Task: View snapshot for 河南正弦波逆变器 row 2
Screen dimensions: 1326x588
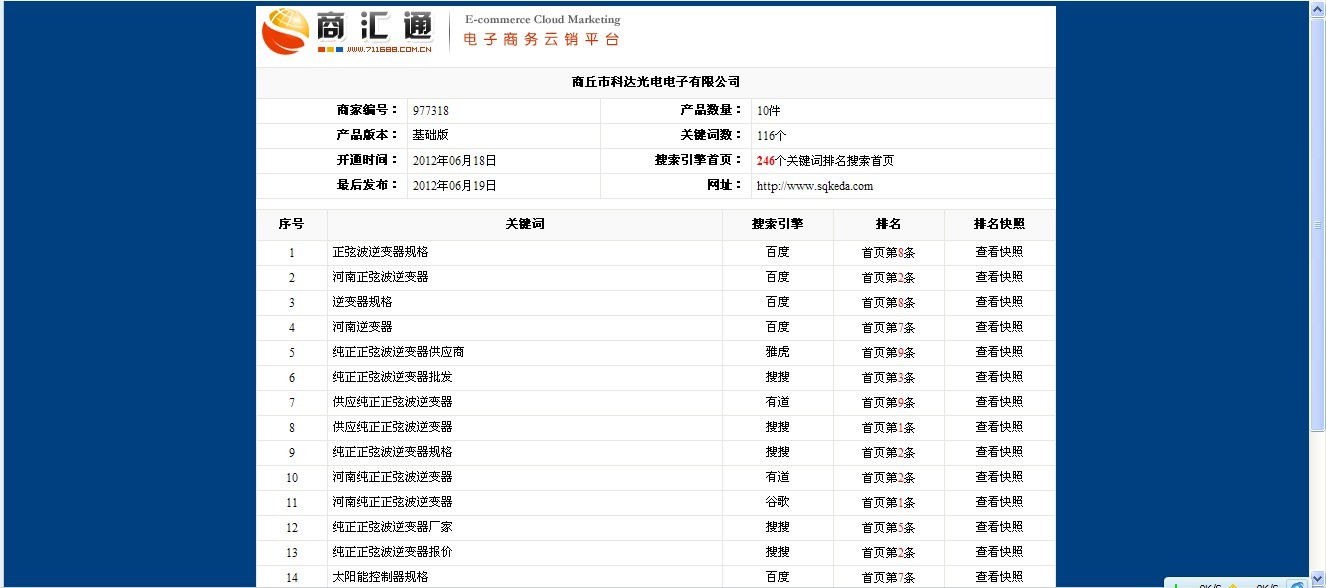Action: (x=999, y=277)
